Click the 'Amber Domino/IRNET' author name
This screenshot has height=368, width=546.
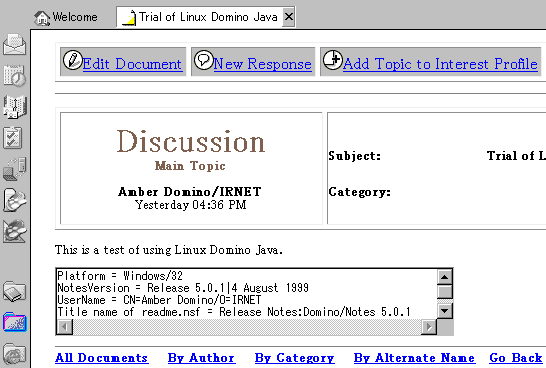(x=190, y=192)
